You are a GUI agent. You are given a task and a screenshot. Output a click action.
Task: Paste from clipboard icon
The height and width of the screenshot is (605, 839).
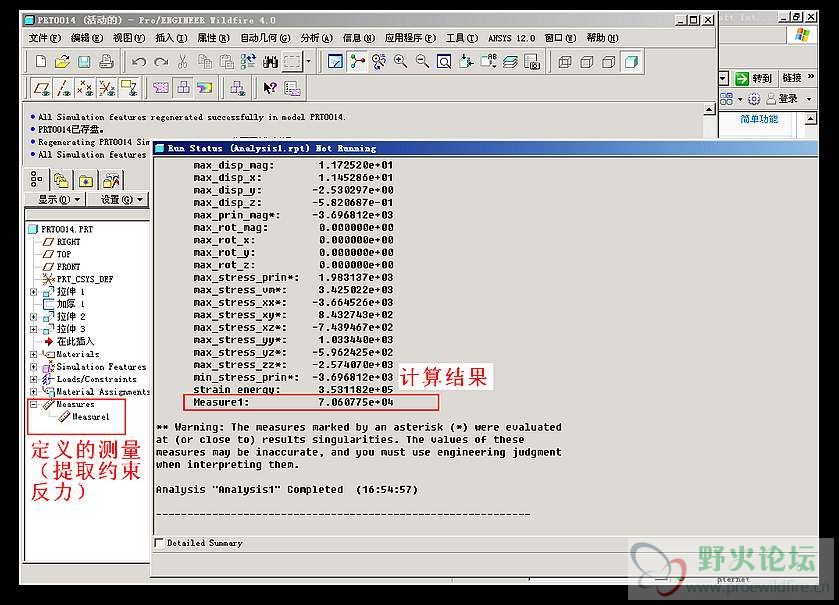pos(226,62)
